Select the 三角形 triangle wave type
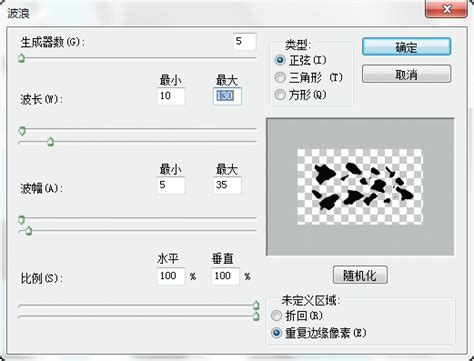 pyautogui.click(x=280, y=78)
